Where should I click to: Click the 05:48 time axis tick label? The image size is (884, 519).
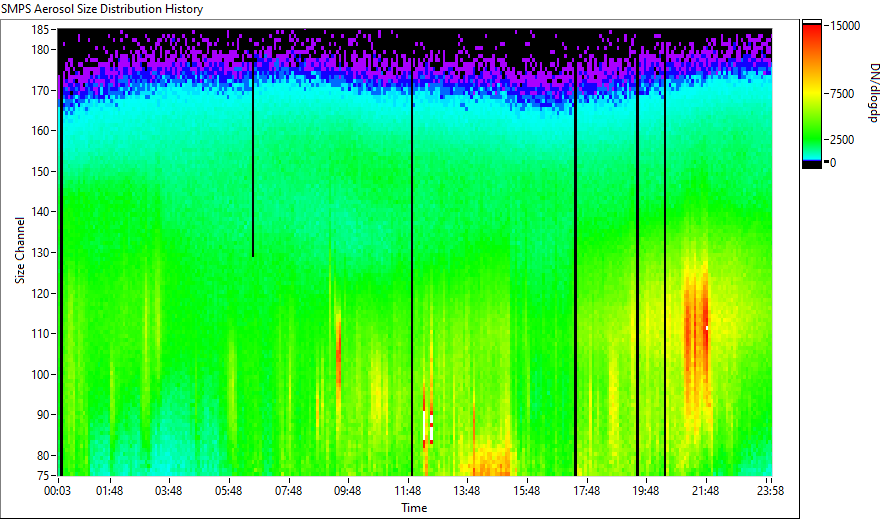point(228,491)
